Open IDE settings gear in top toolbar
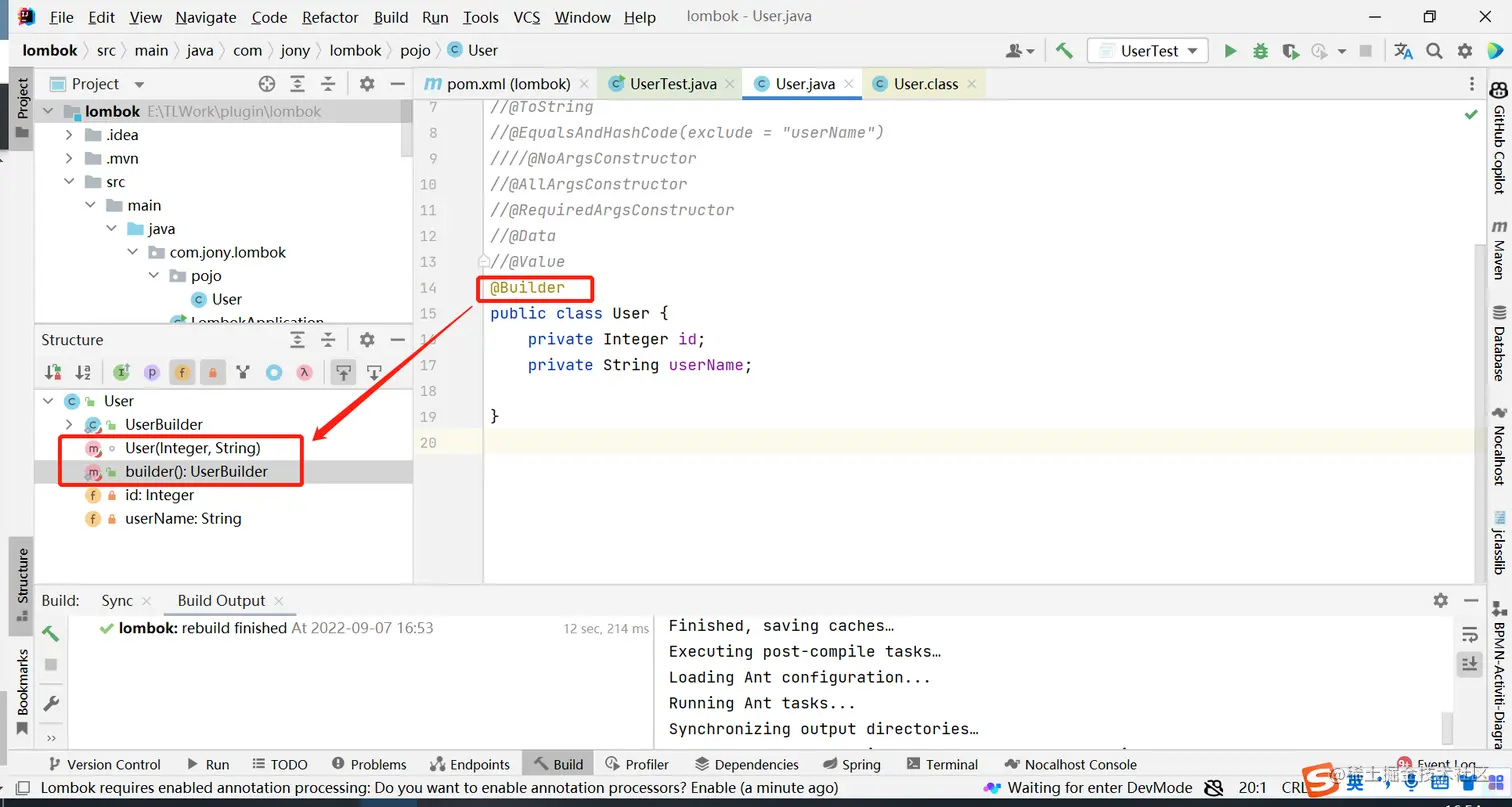The width and height of the screenshot is (1512, 807). (1465, 51)
